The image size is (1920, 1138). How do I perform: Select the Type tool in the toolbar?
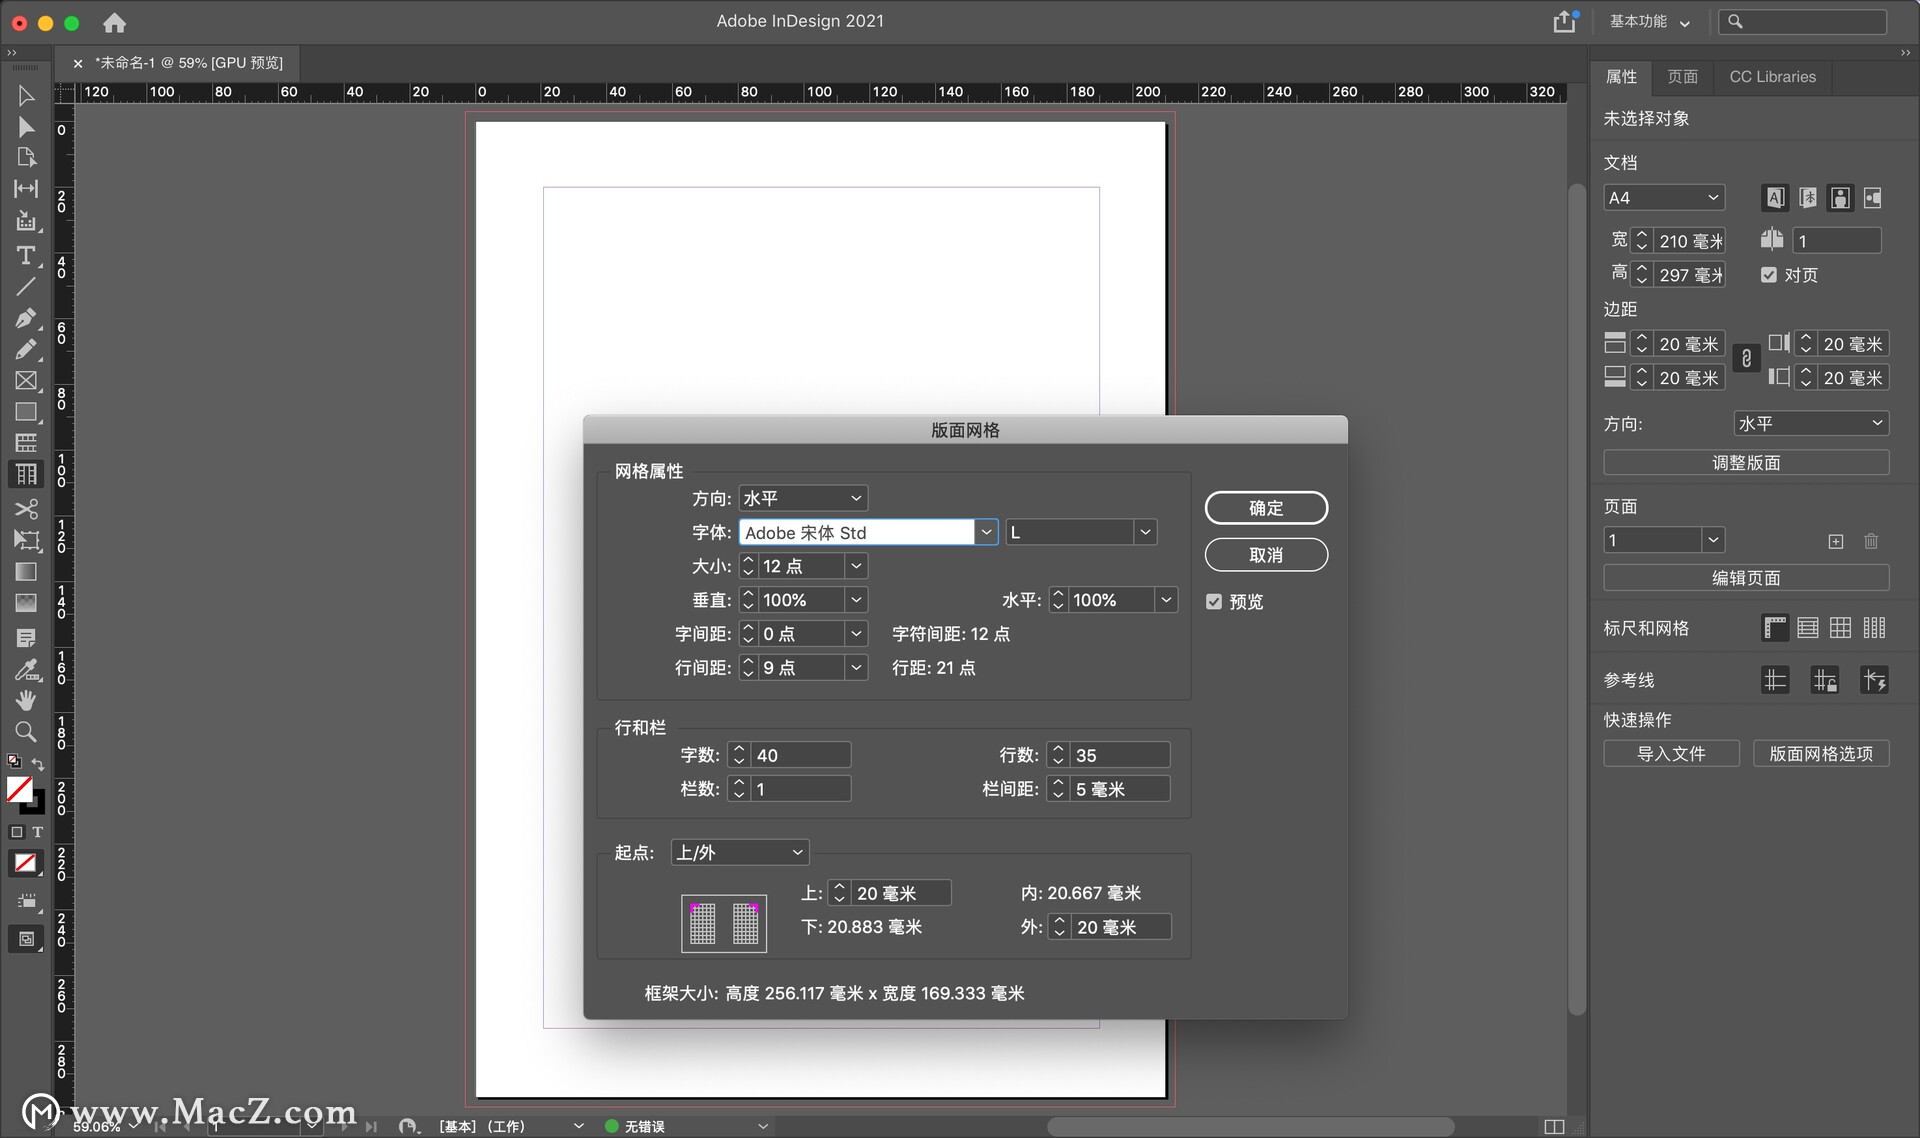point(25,255)
